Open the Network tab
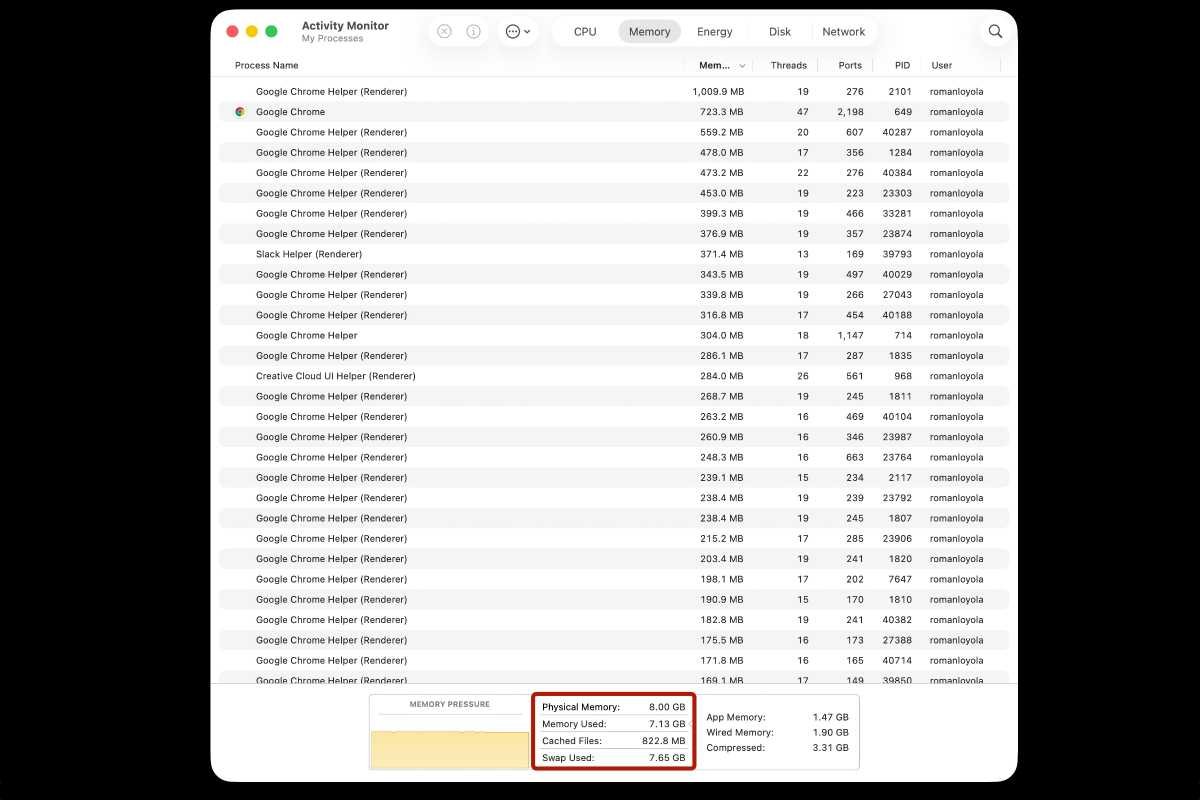The height and width of the screenshot is (800, 1200). click(x=843, y=32)
